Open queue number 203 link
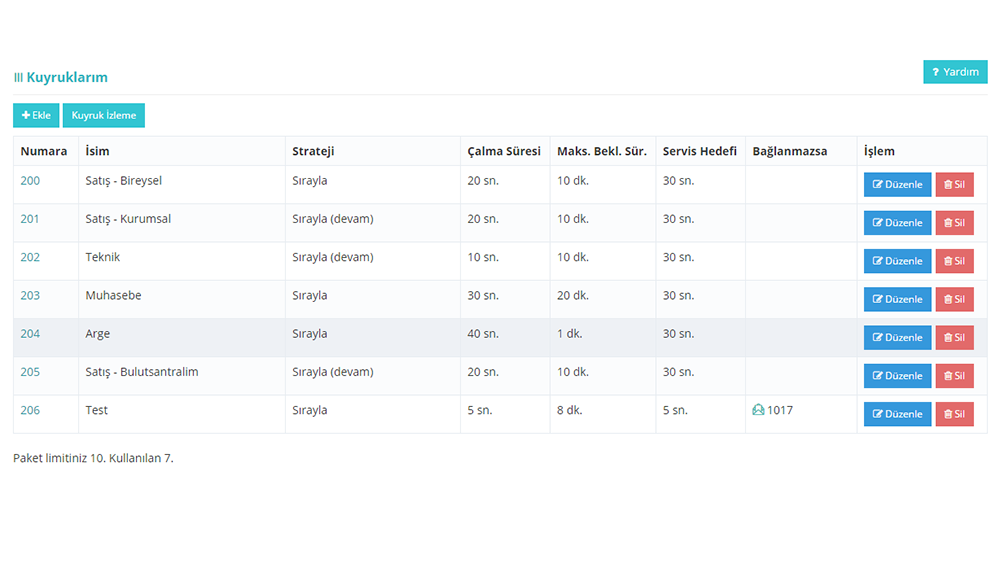1000x565 pixels. point(30,296)
